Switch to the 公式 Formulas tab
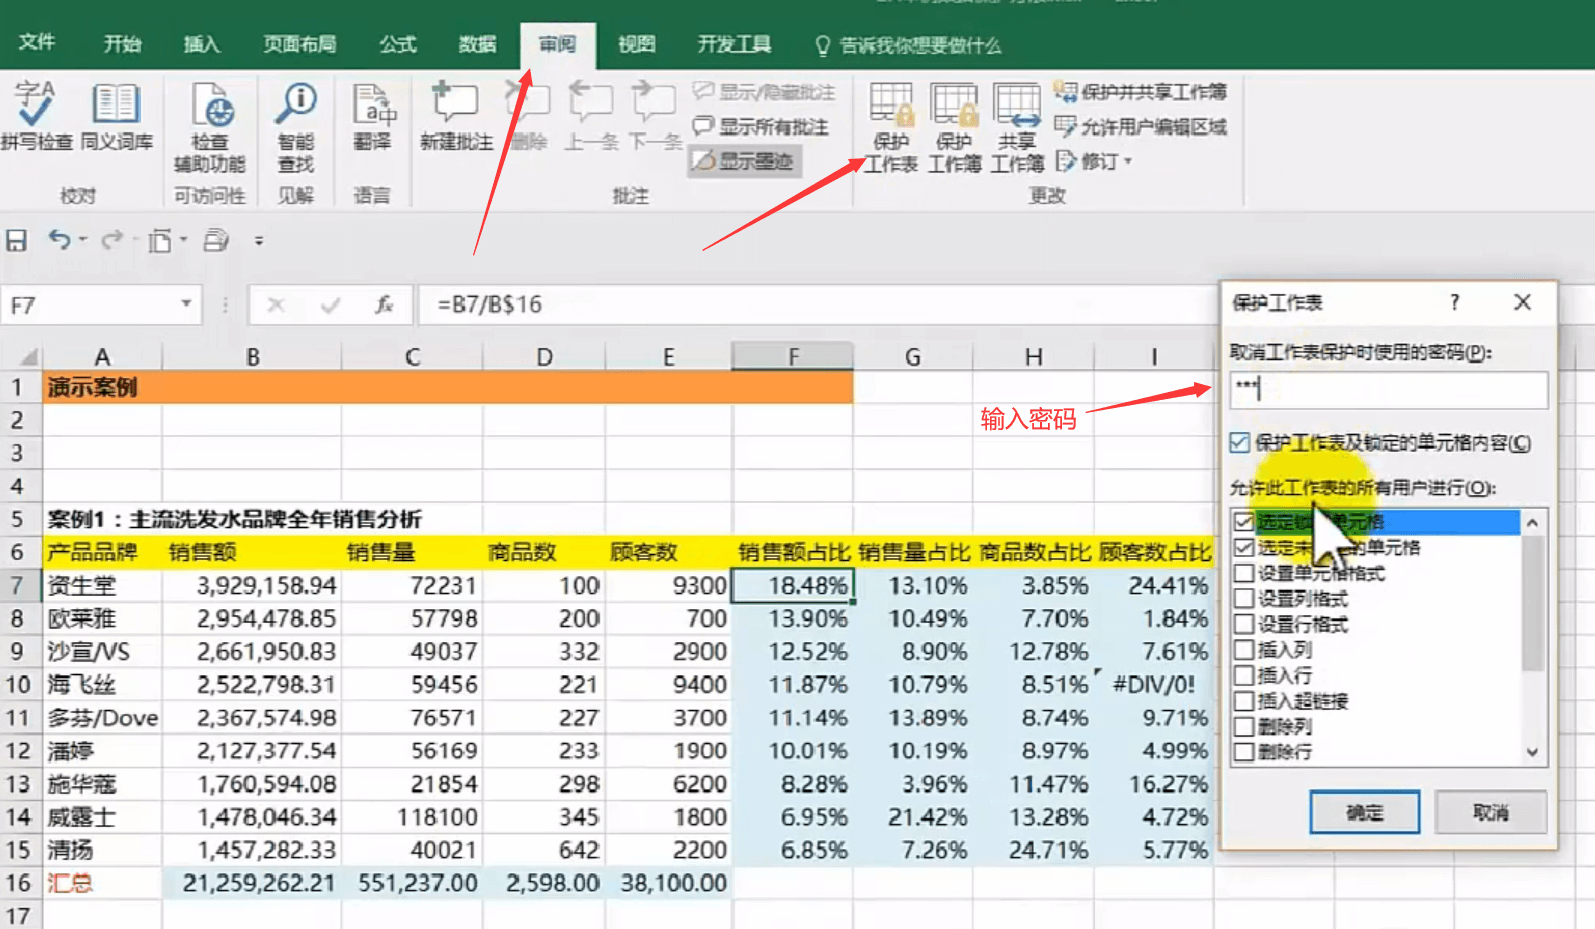The width and height of the screenshot is (1595, 929). click(397, 44)
